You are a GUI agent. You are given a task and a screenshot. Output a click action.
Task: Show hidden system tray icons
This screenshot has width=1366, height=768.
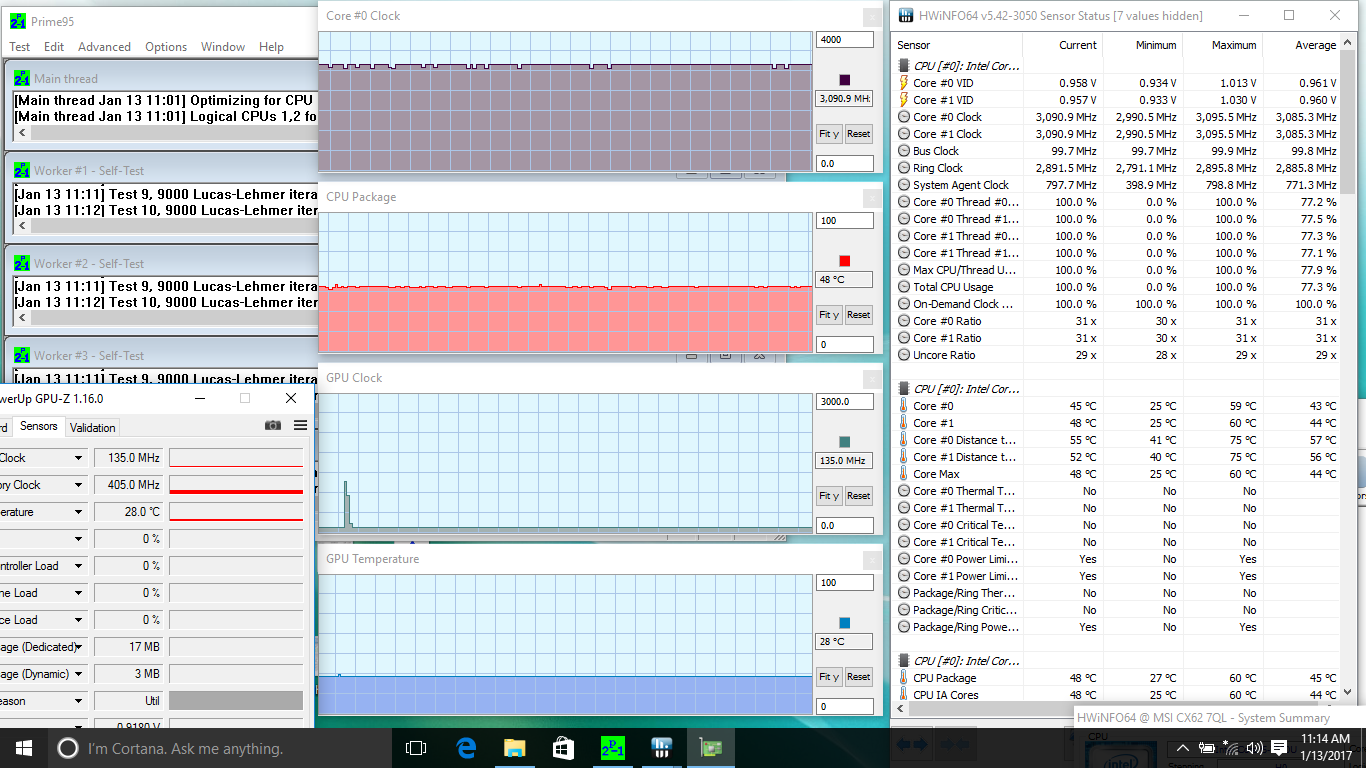click(1184, 748)
